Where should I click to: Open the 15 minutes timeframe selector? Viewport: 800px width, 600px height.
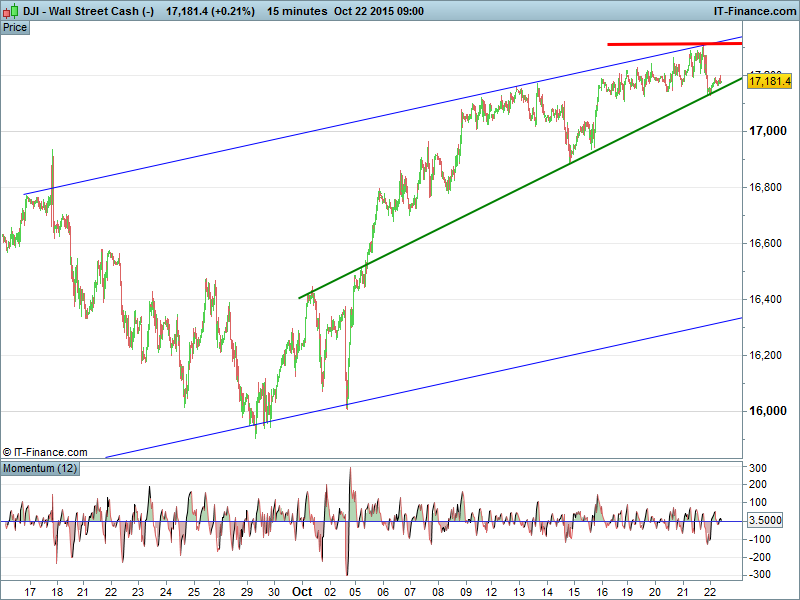pyautogui.click(x=298, y=11)
